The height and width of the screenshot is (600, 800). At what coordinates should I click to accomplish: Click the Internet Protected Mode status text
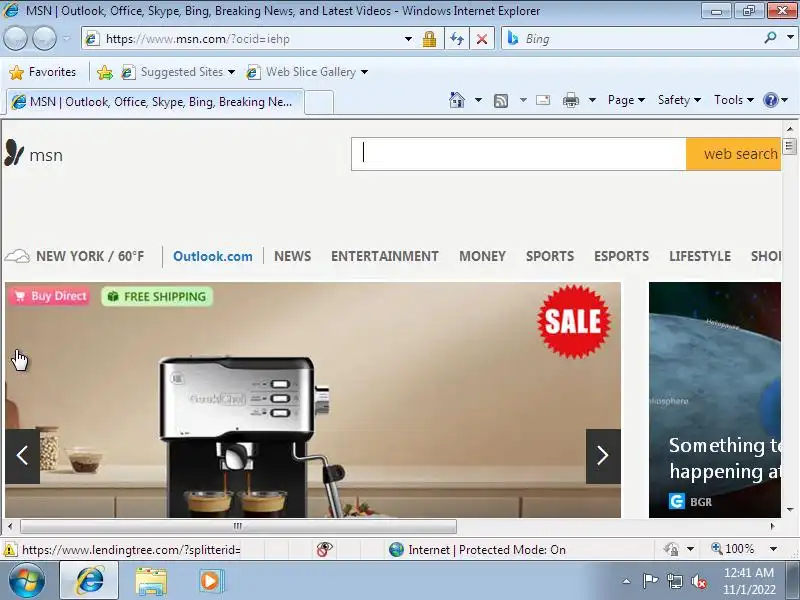click(487, 549)
